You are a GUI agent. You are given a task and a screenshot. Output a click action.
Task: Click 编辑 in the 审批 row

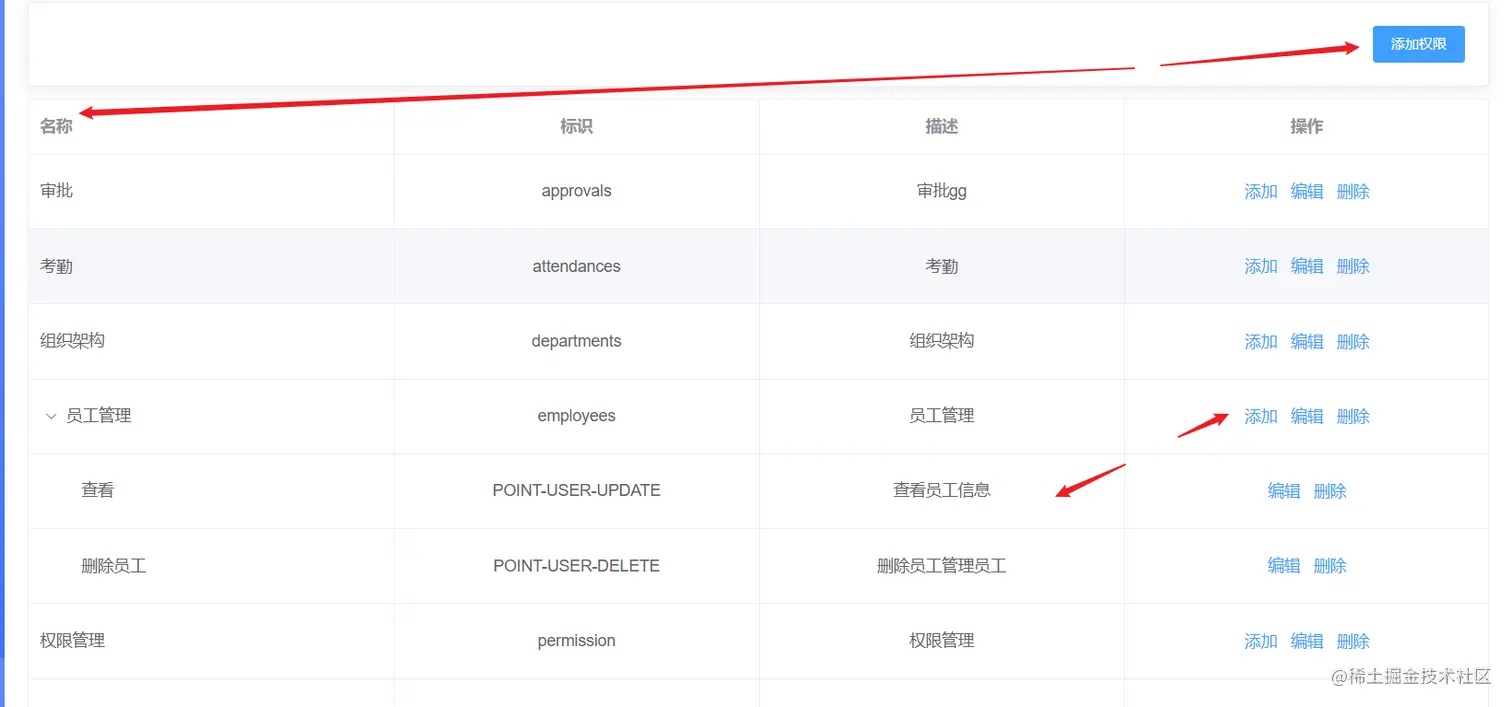pyautogui.click(x=1307, y=191)
